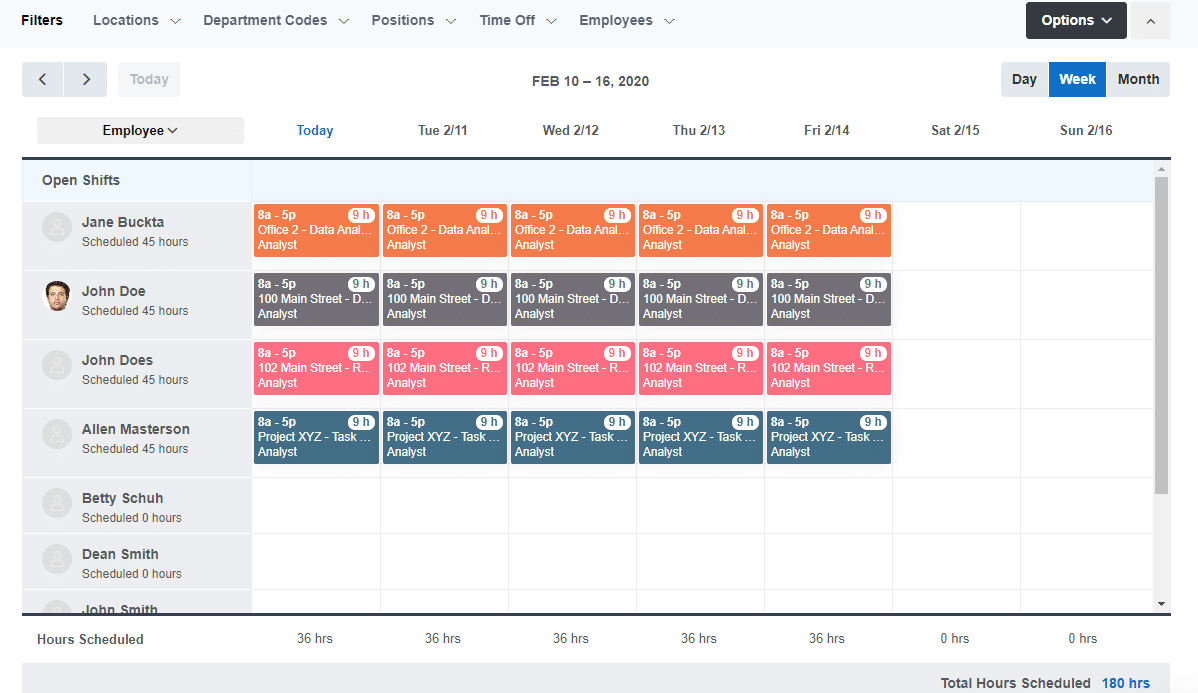Open the Department Codes filter dropdown

coord(276,21)
